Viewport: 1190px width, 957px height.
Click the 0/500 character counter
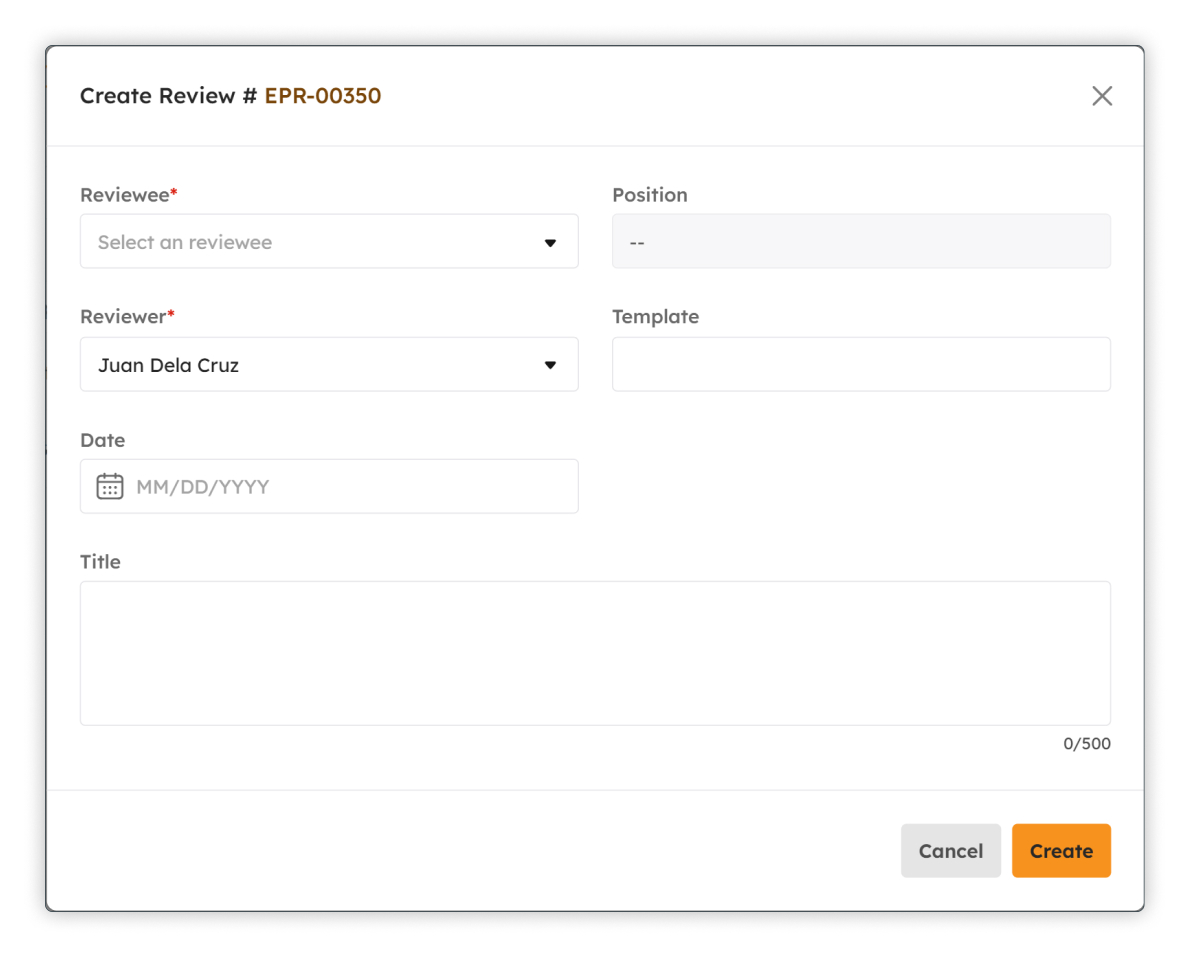[1087, 744]
